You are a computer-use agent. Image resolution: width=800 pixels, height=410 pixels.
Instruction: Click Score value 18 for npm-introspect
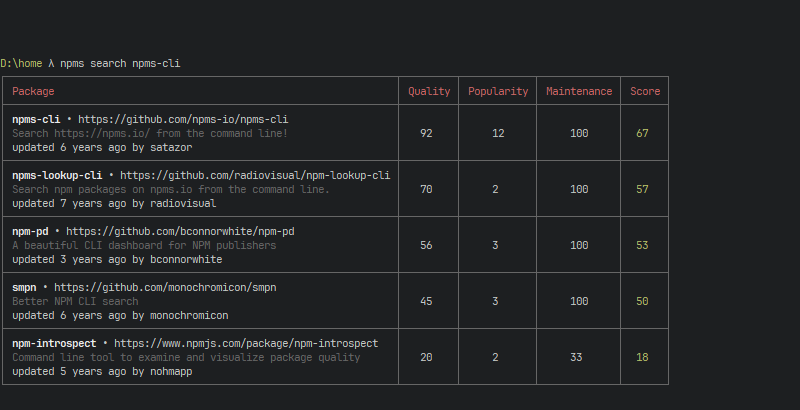point(642,358)
